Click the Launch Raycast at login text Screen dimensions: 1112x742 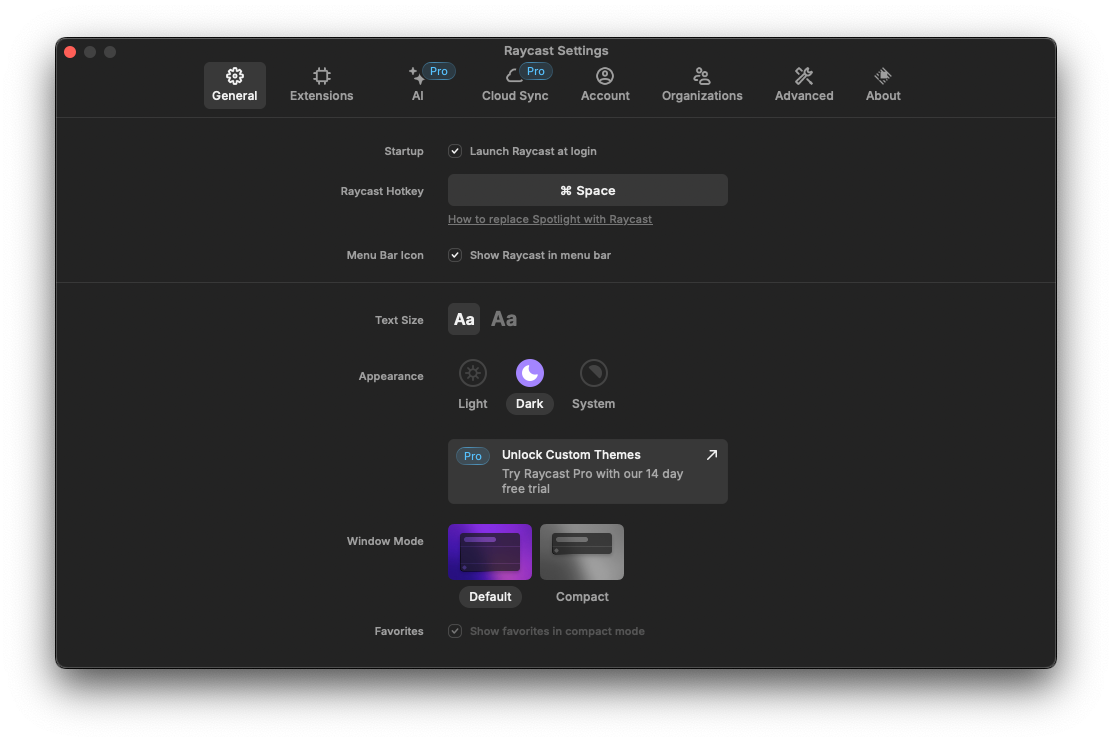(x=533, y=151)
